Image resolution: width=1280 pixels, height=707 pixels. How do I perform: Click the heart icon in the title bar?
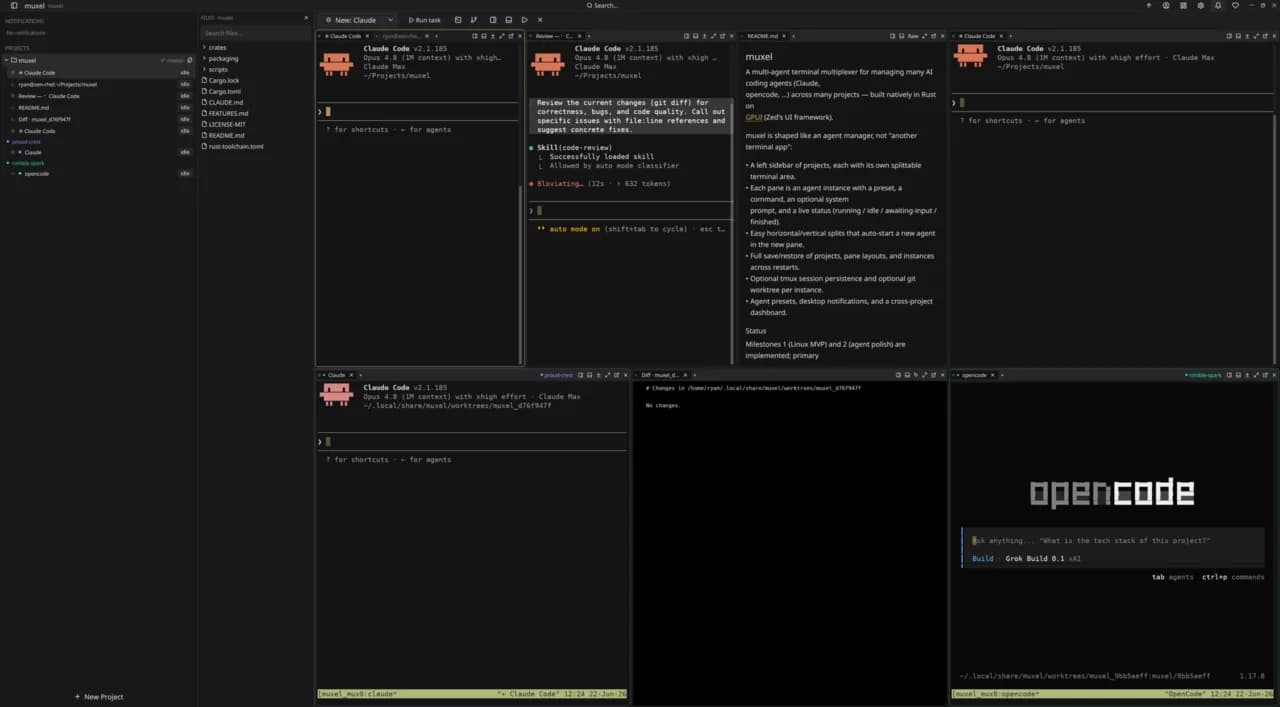pyautogui.click(x=1235, y=5)
